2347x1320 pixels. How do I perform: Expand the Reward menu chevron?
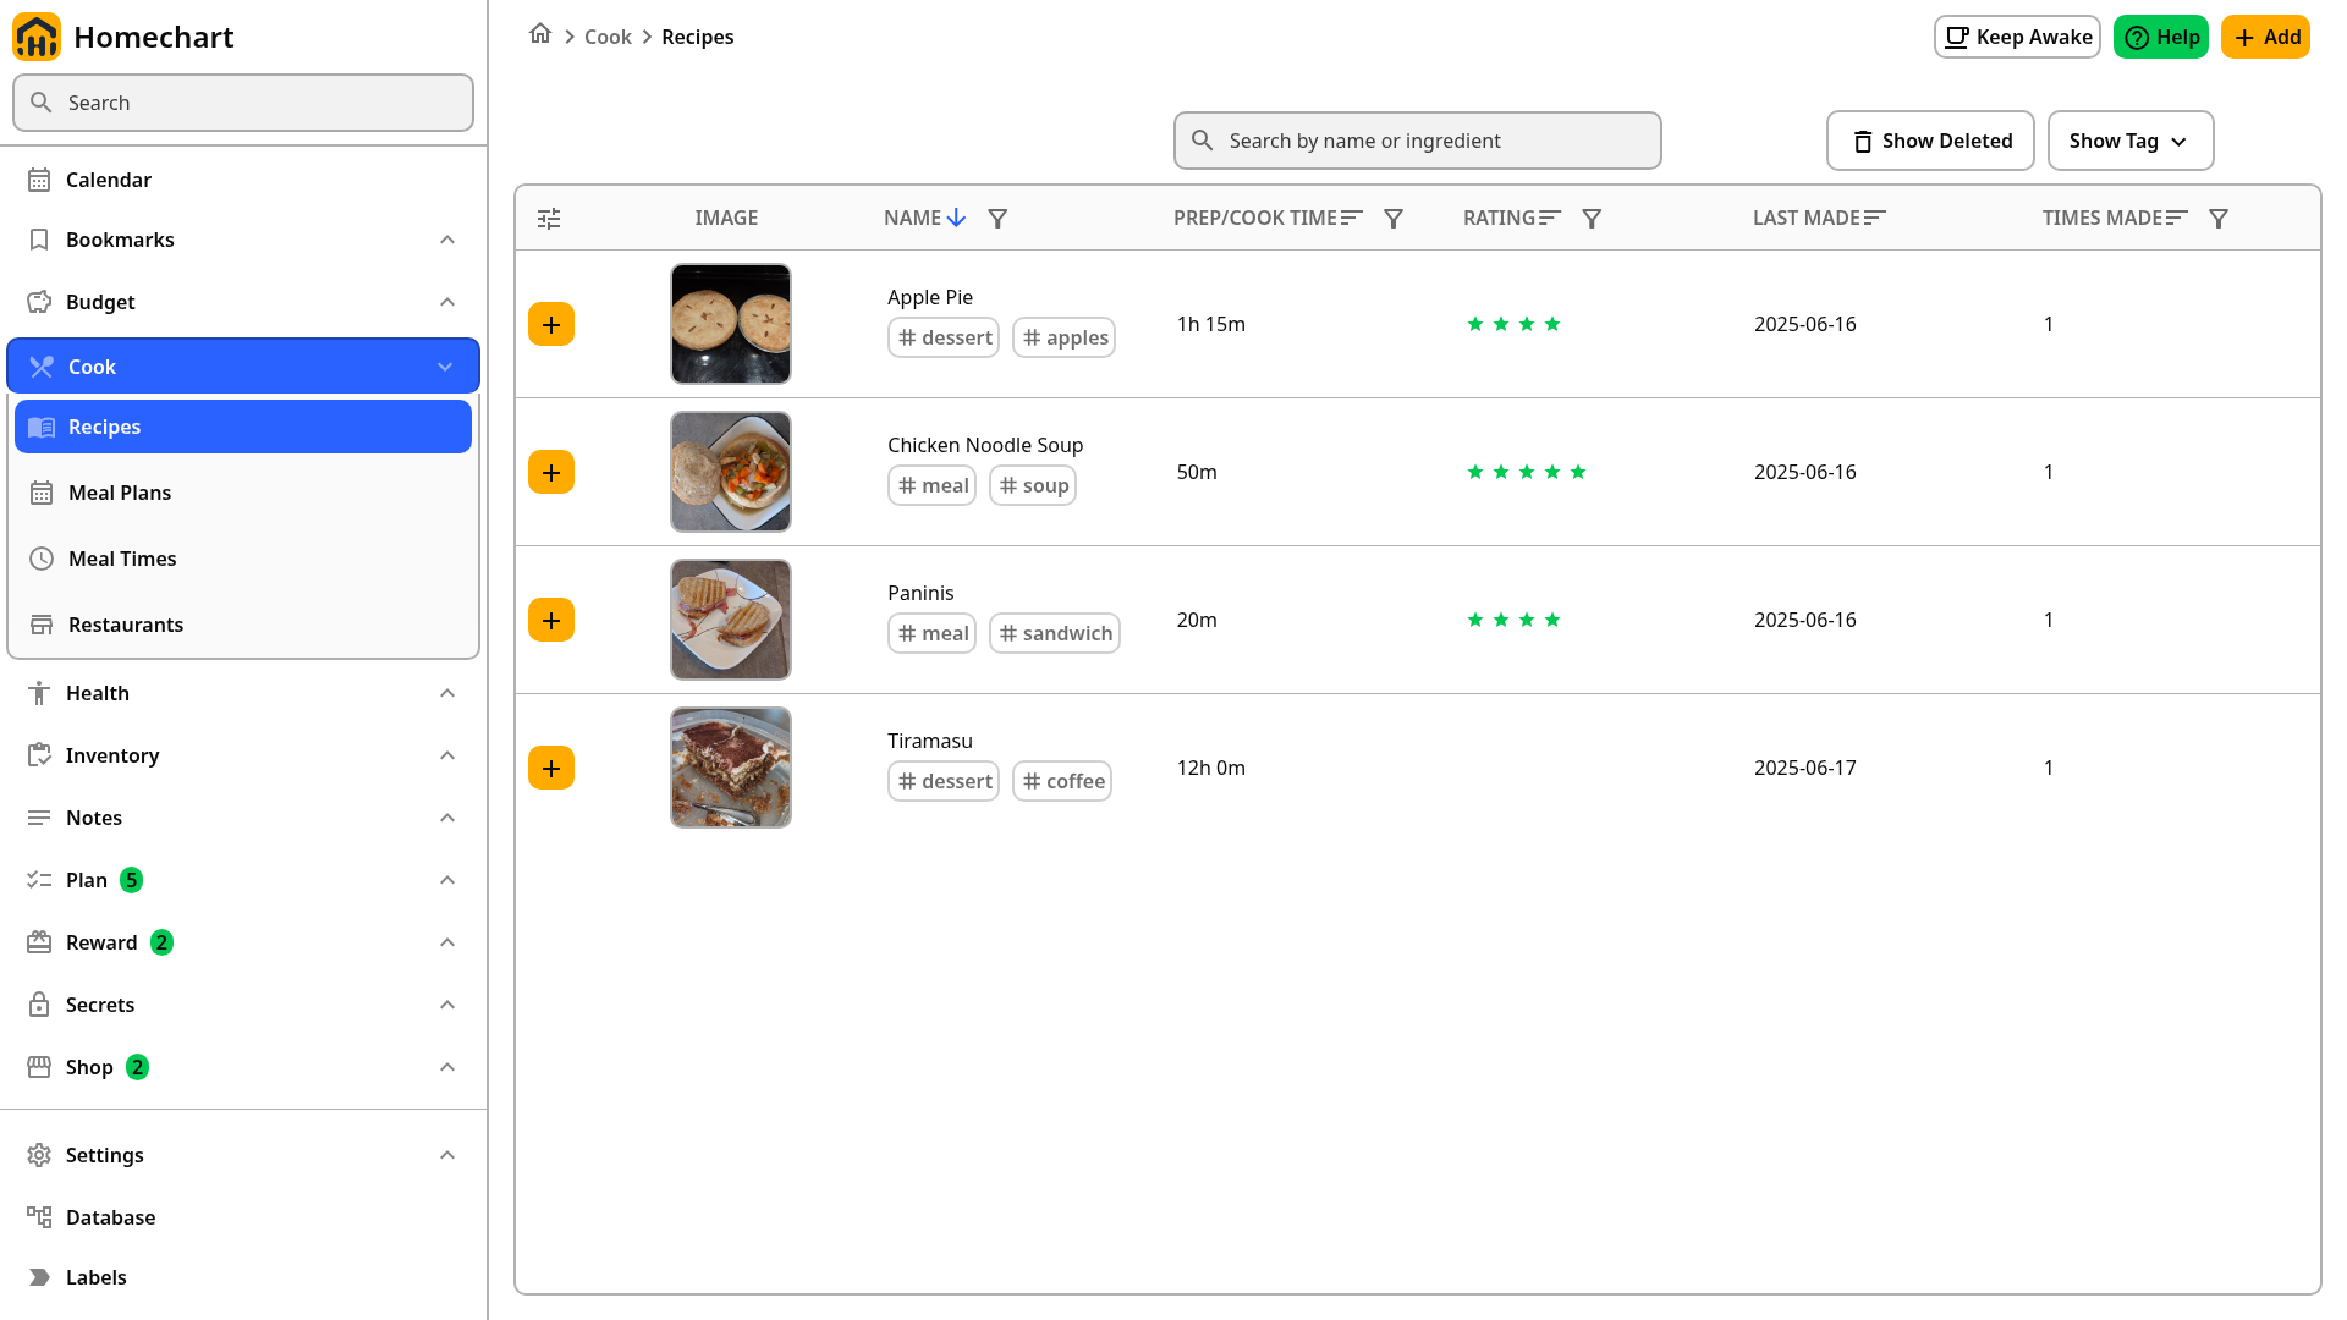coord(447,942)
